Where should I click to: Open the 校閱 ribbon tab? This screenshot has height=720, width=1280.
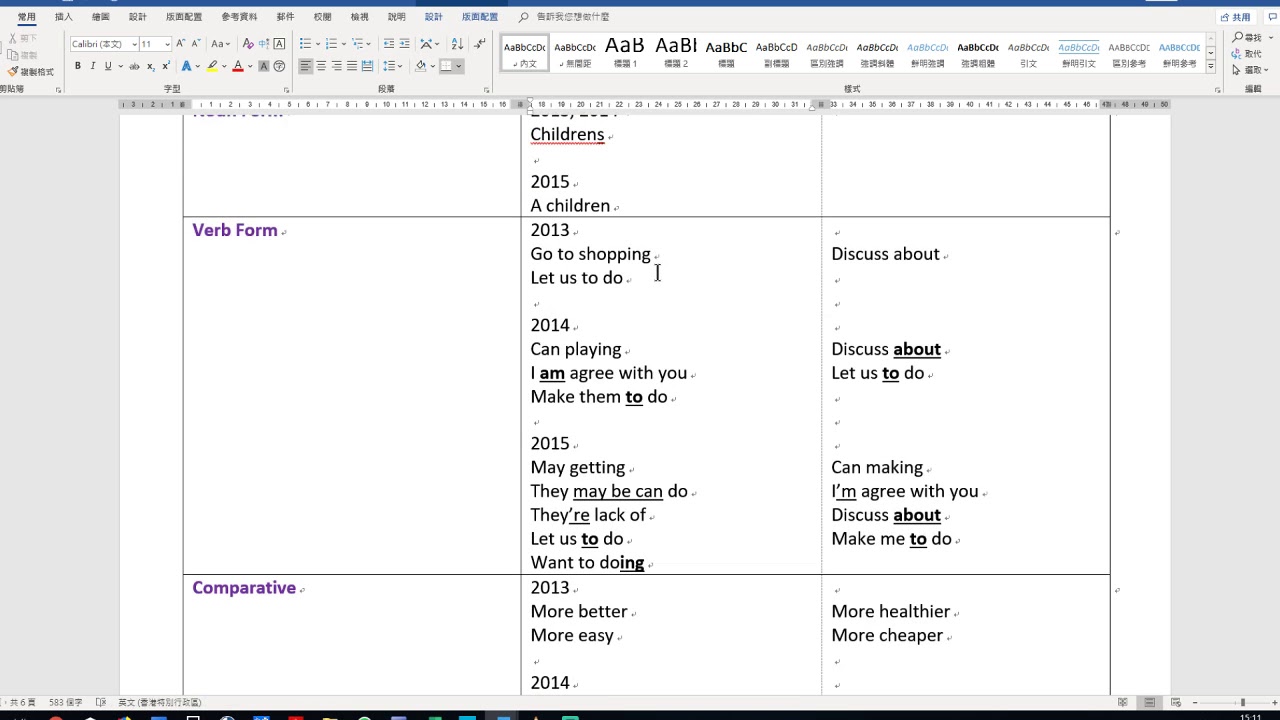coord(322,17)
